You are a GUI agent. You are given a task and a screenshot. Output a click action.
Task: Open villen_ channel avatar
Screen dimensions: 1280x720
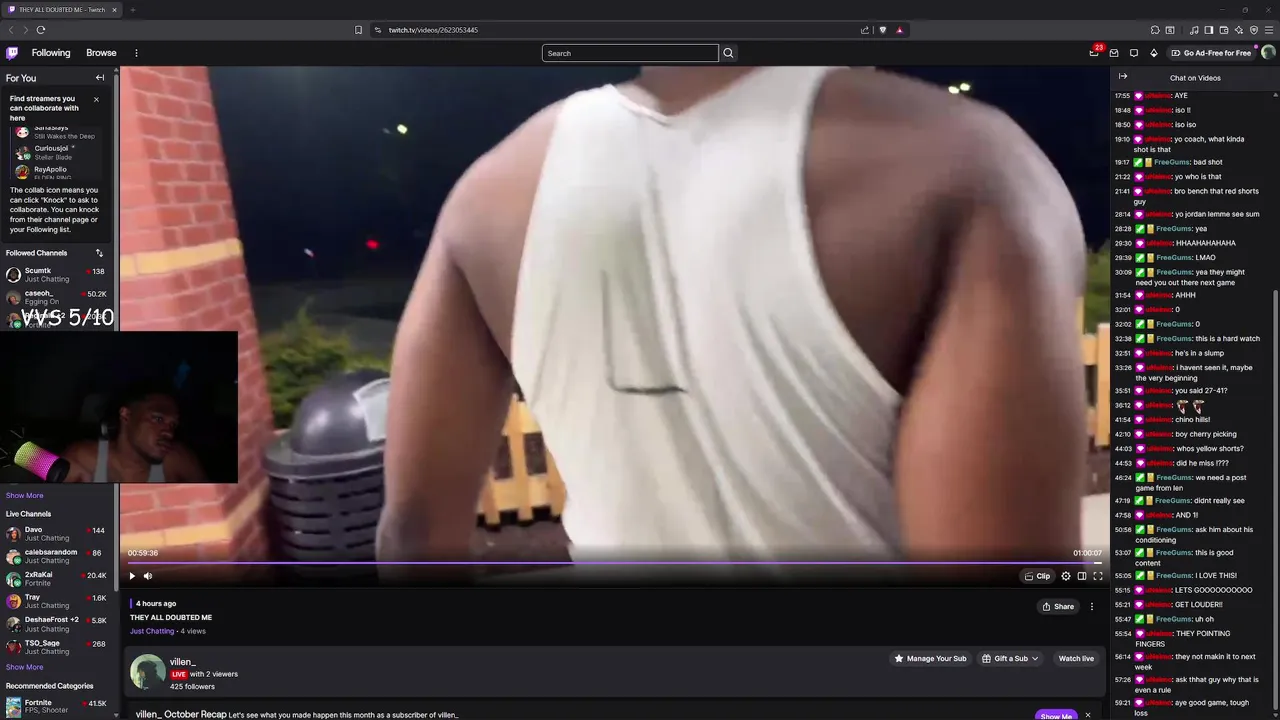point(147,672)
